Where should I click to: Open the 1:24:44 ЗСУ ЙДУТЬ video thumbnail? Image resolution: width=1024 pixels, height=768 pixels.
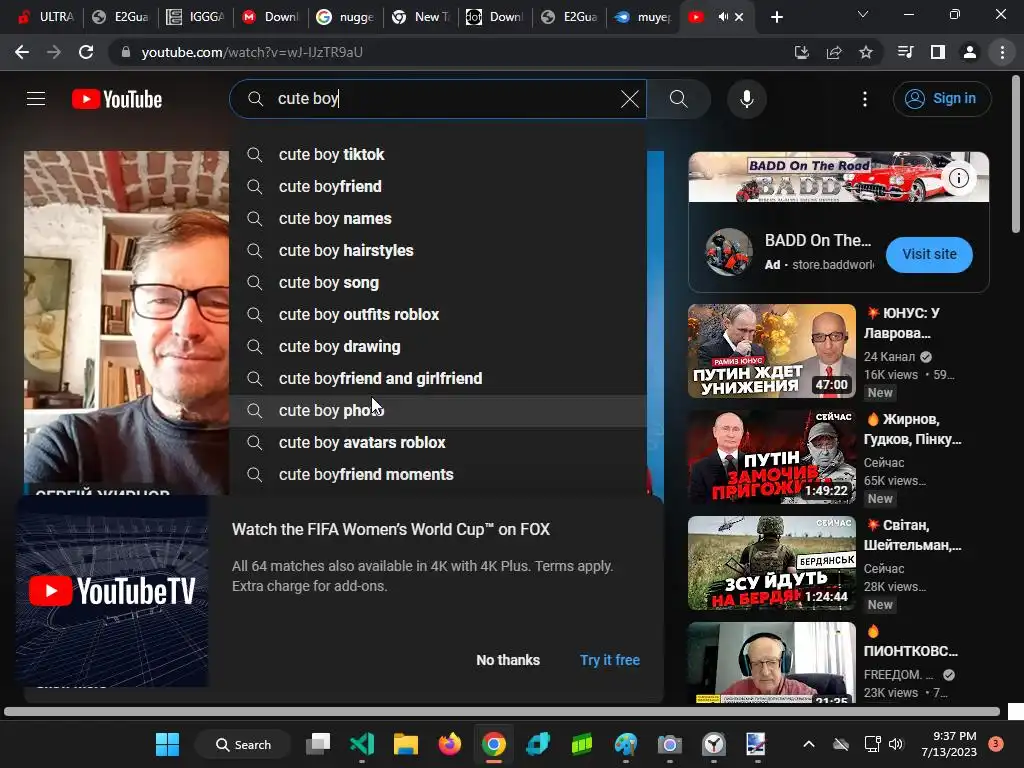point(772,563)
